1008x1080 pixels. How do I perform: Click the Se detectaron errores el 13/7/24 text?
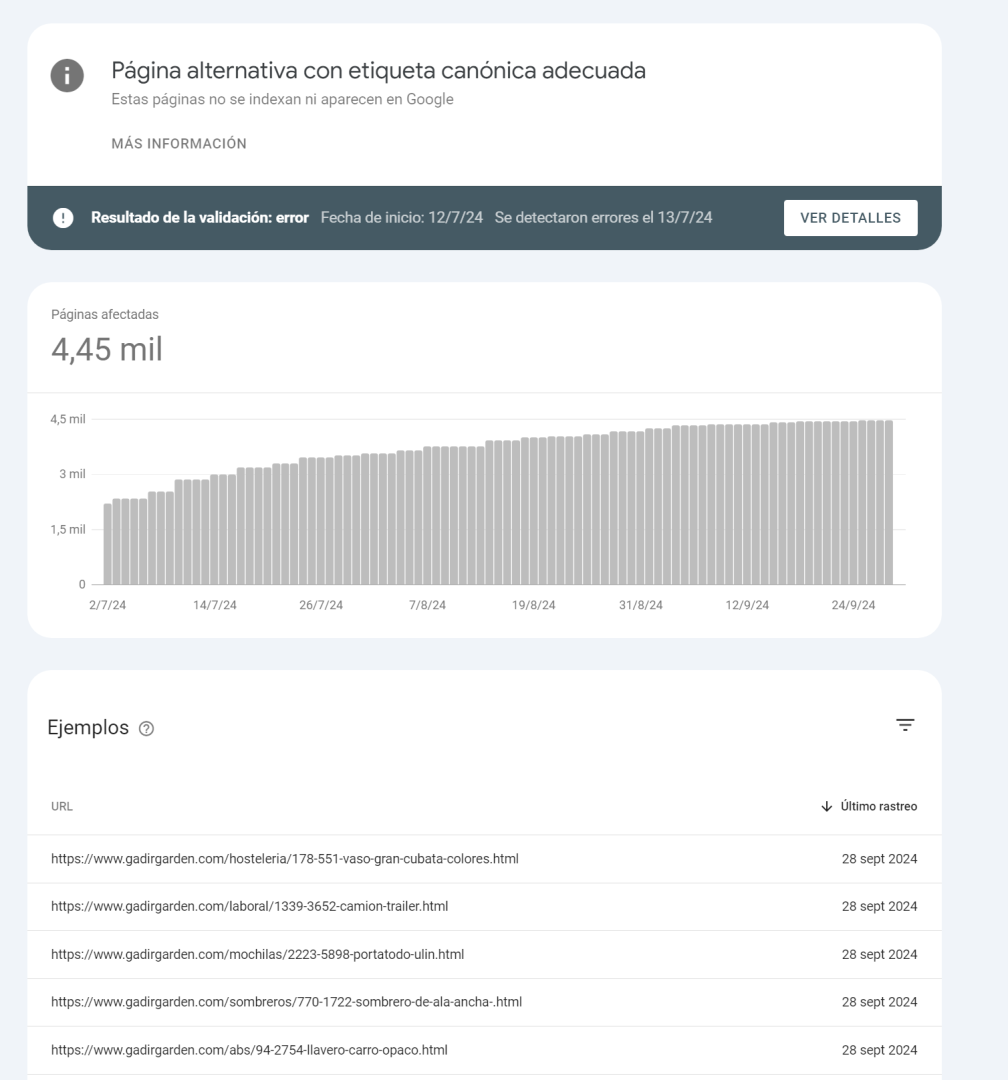pos(603,218)
